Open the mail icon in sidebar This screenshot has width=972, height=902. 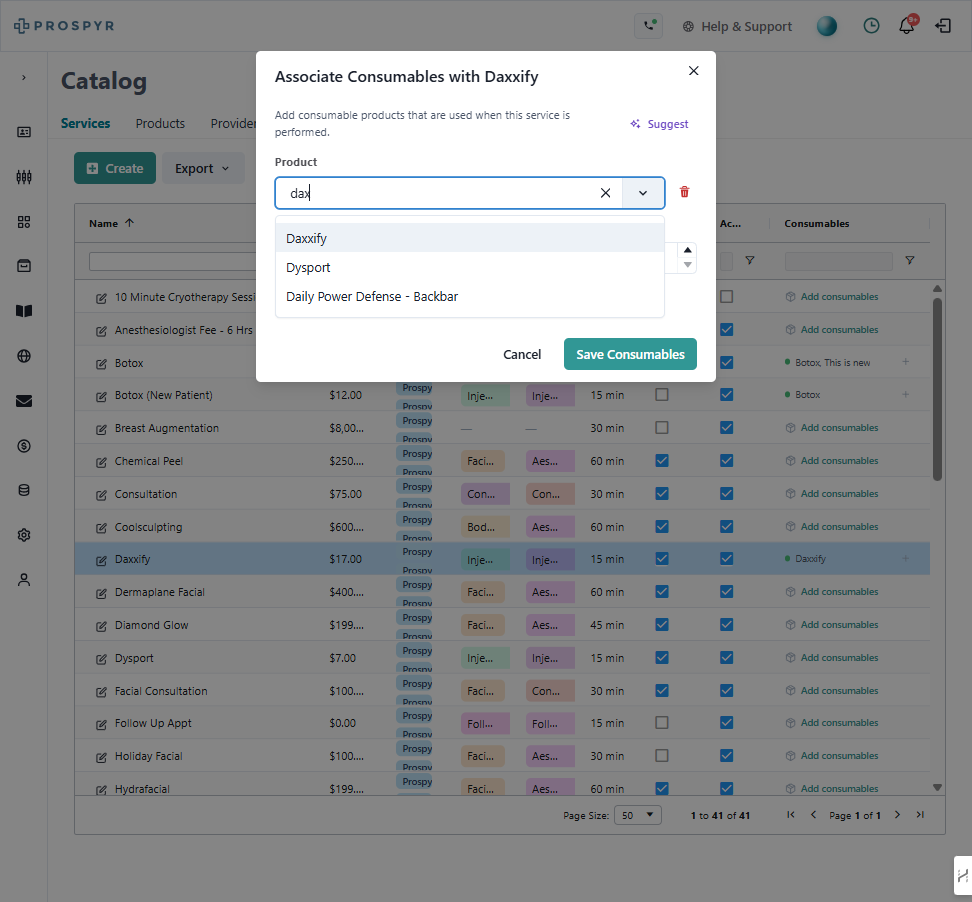point(24,401)
